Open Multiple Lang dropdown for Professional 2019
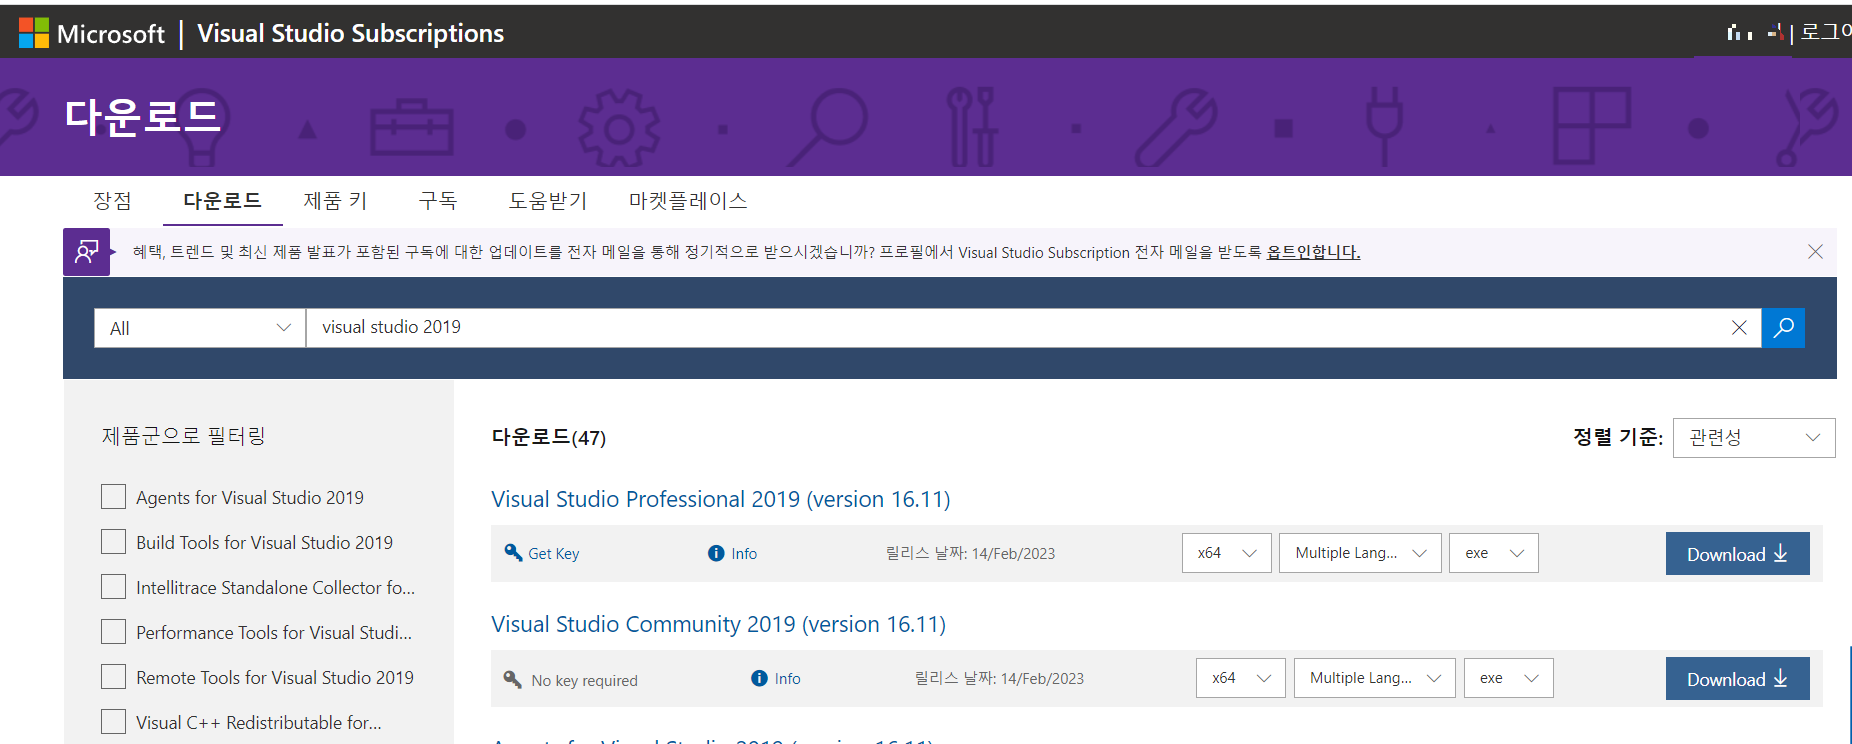Image resolution: width=1852 pixels, height=744 pixels. (x=1360, y=553)
